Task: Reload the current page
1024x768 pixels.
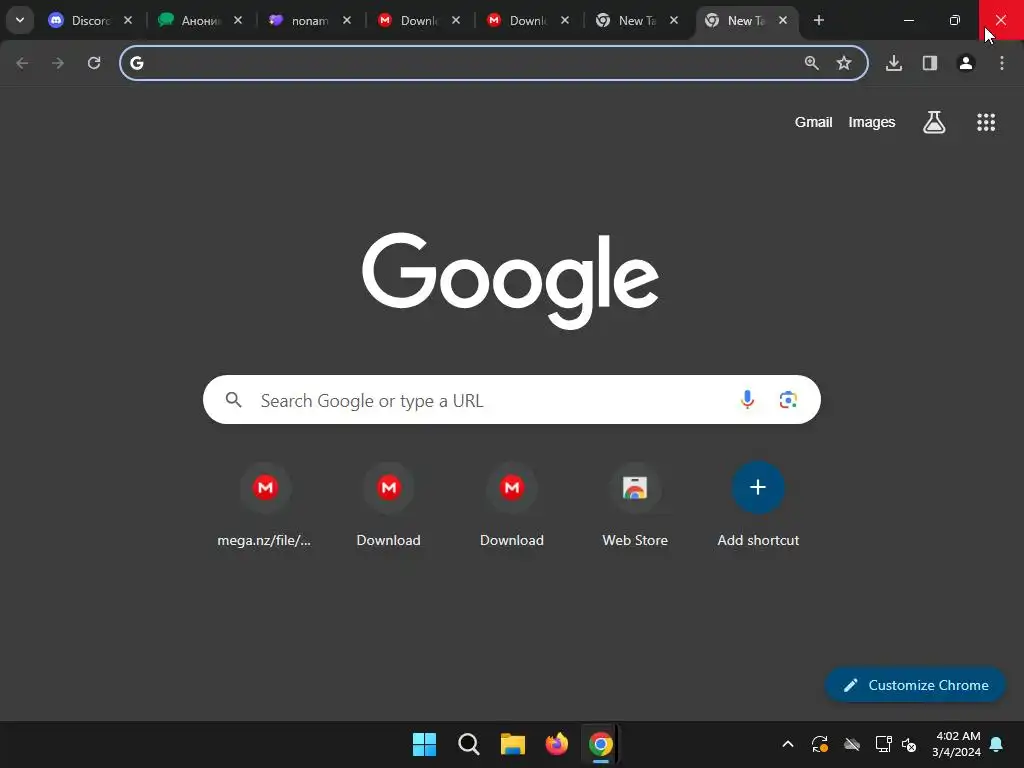Action: click(x=94, y=63)
